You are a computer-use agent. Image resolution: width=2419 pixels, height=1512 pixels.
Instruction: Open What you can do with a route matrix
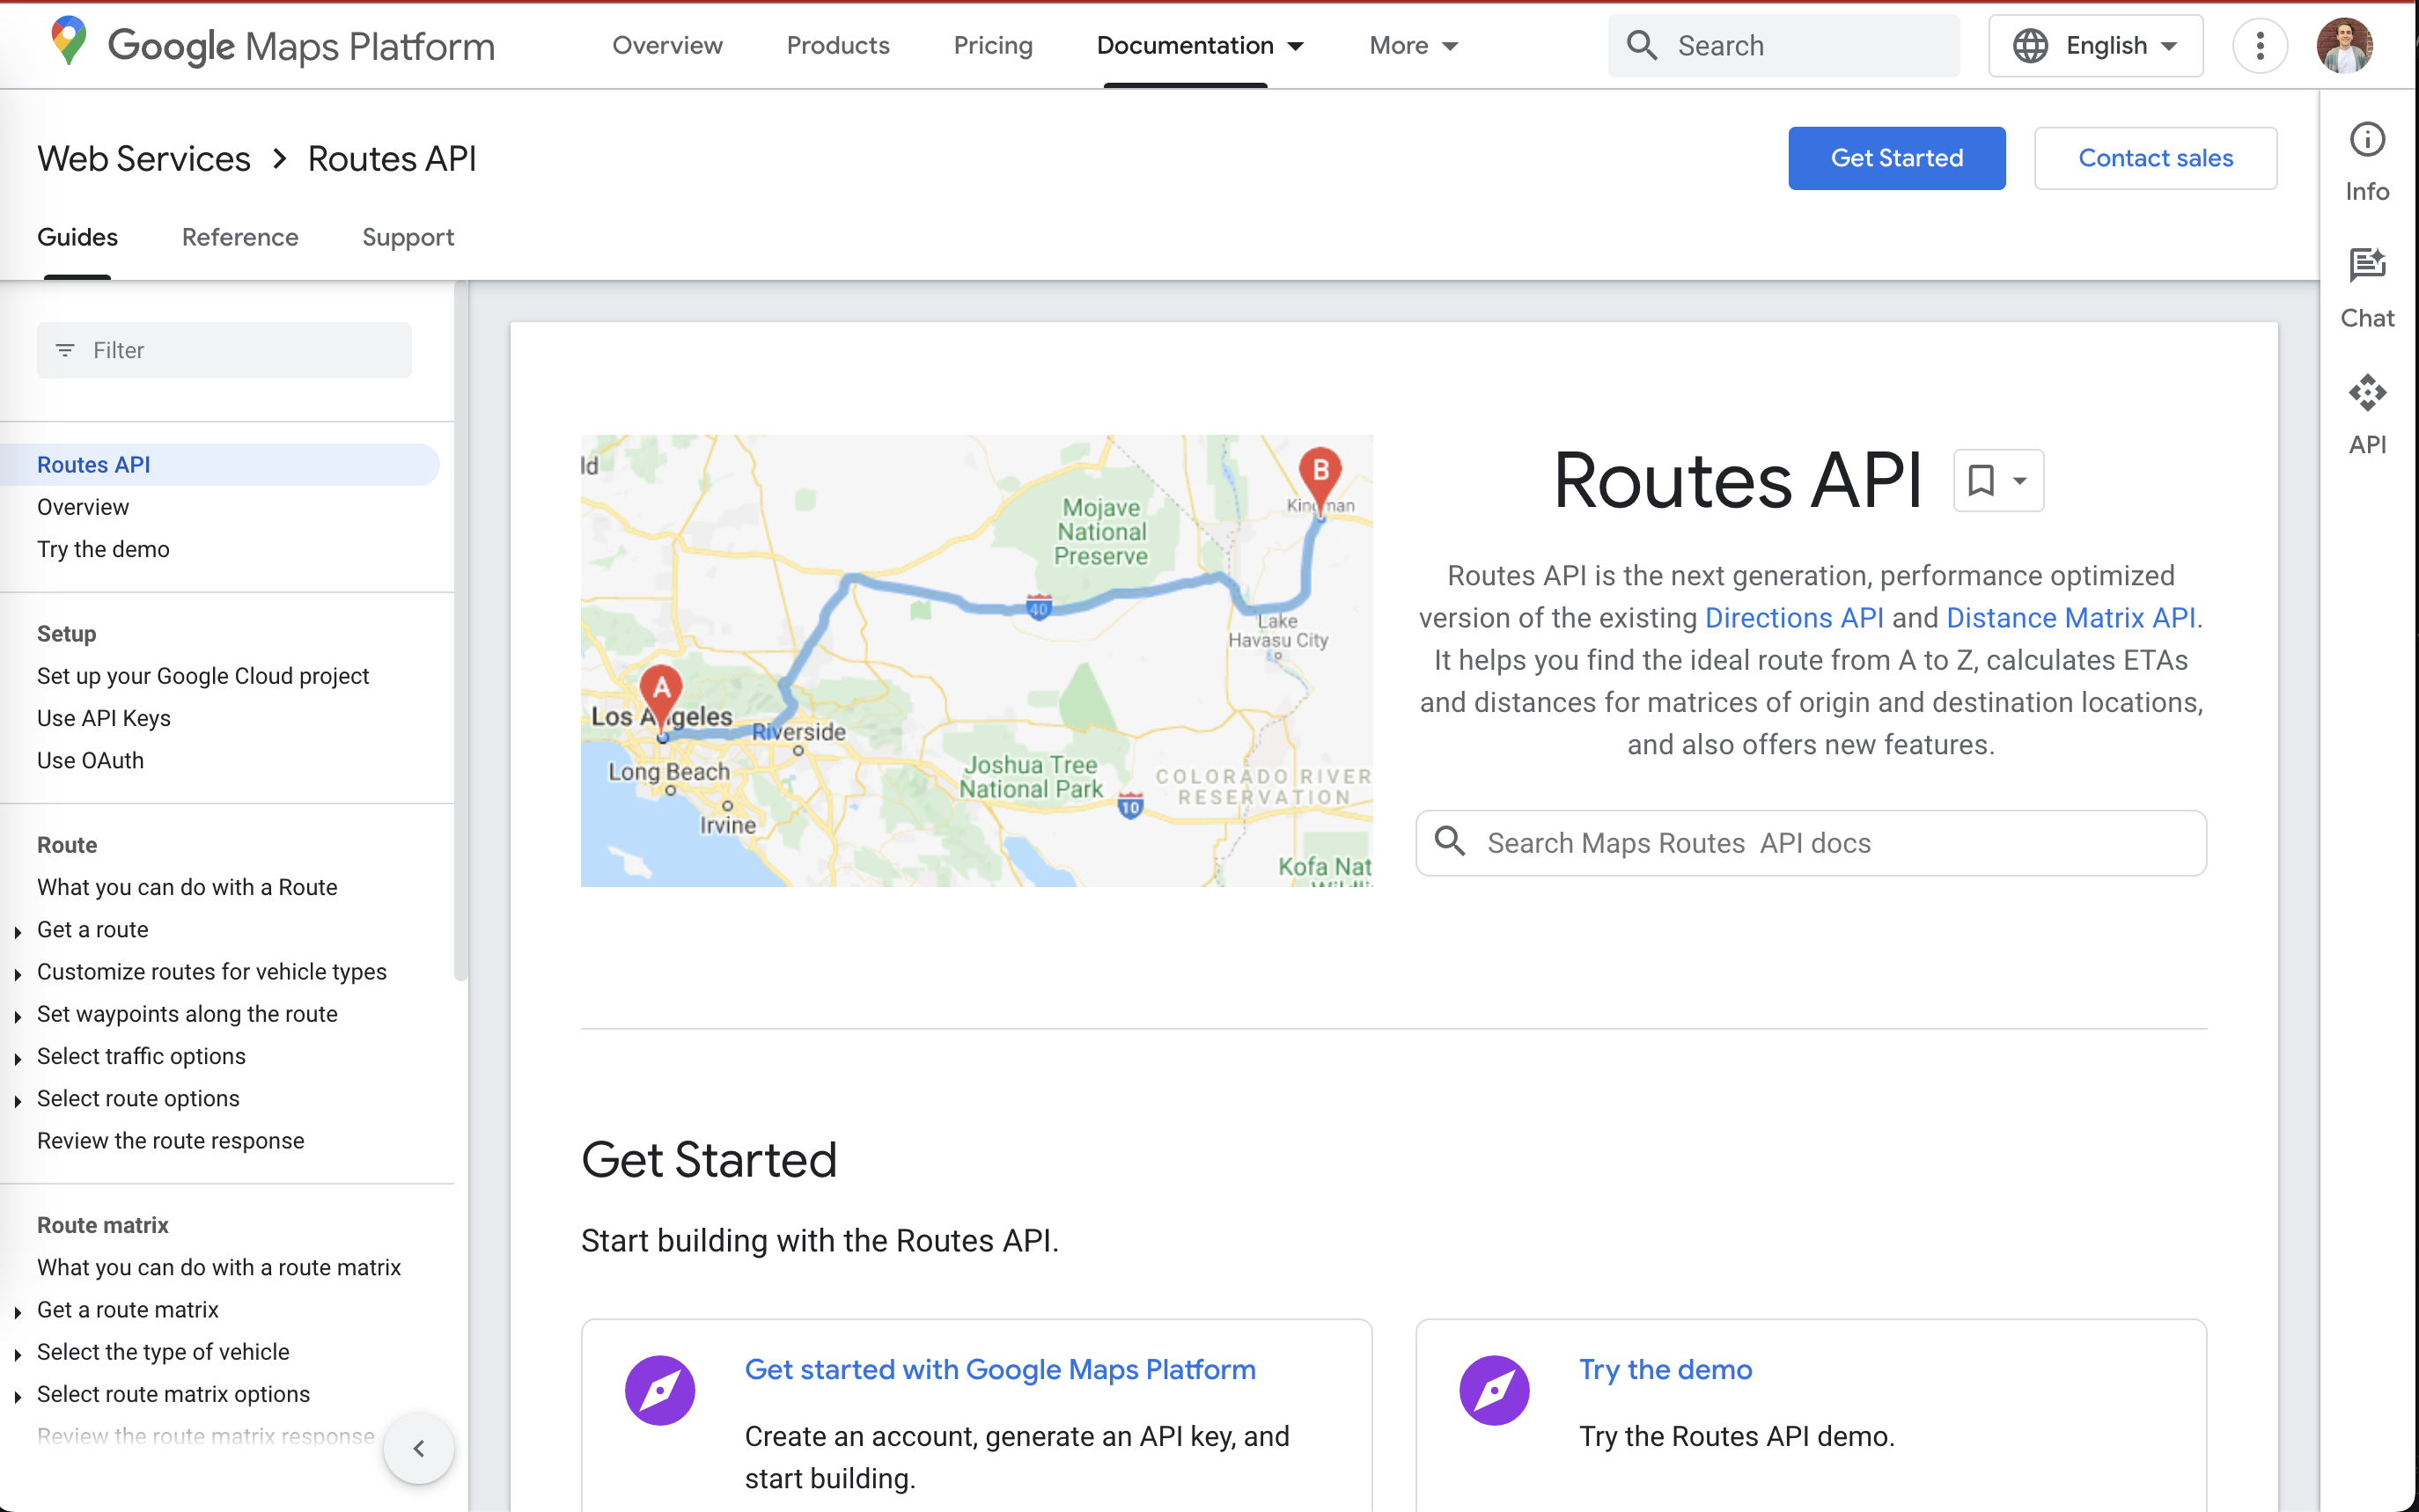point(219,1267)
